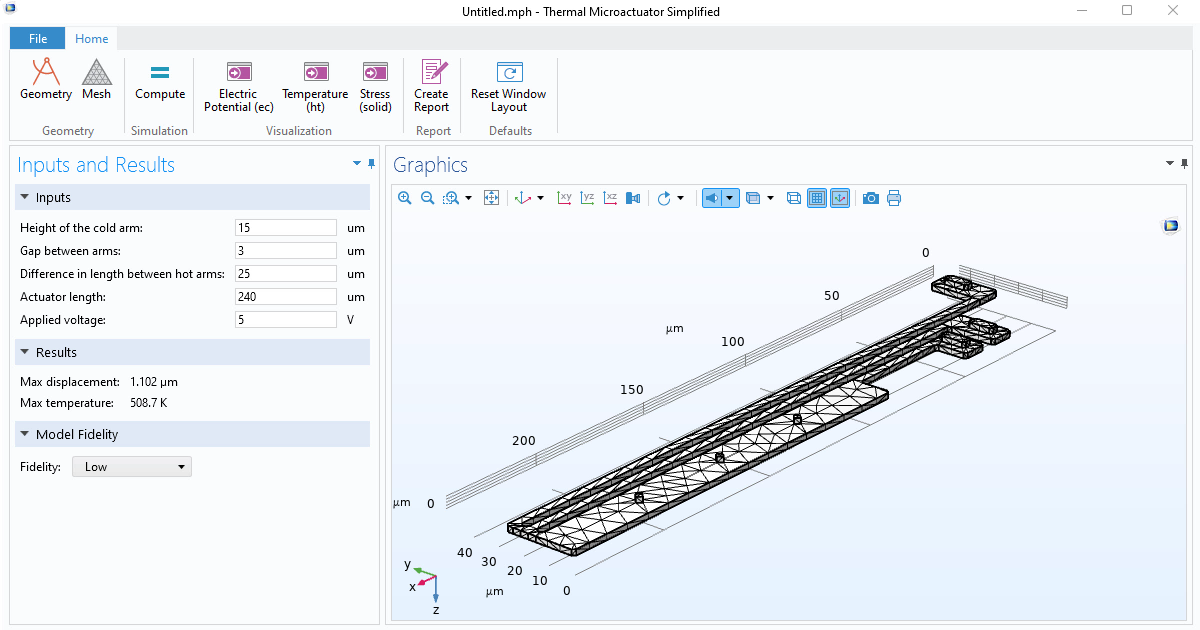The width and height of the screenshot is (1200, 630).
Task: Collapse the Model Fidelity section
Action: click(26, 435)
